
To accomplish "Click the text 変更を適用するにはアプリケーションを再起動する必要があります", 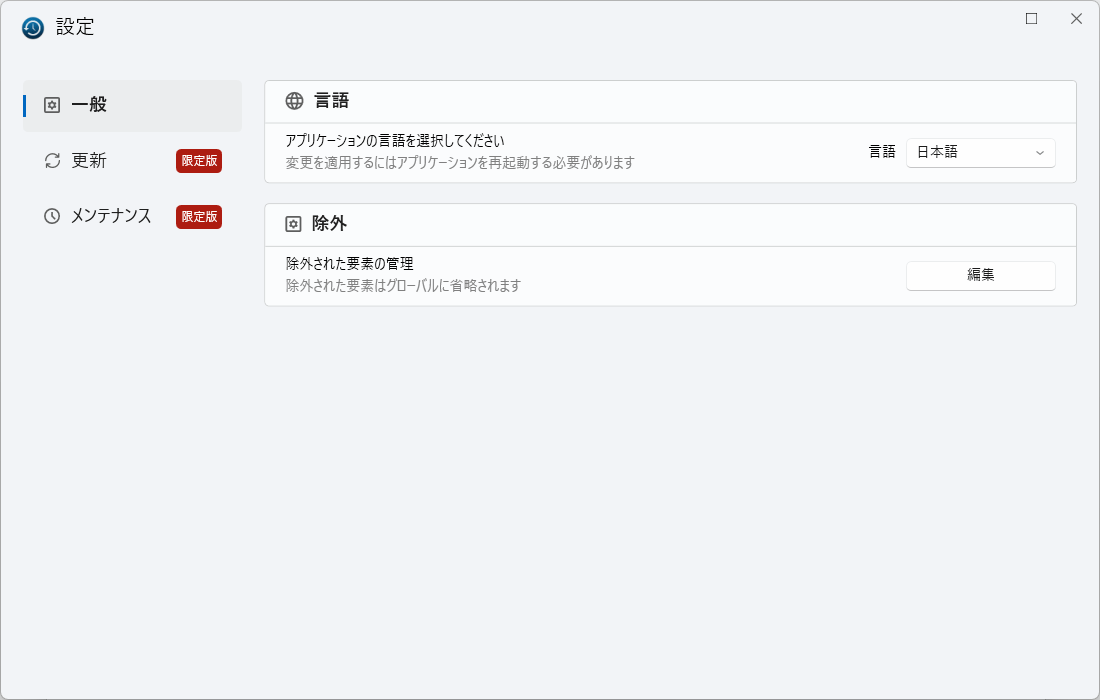I will tap(460, 163).
